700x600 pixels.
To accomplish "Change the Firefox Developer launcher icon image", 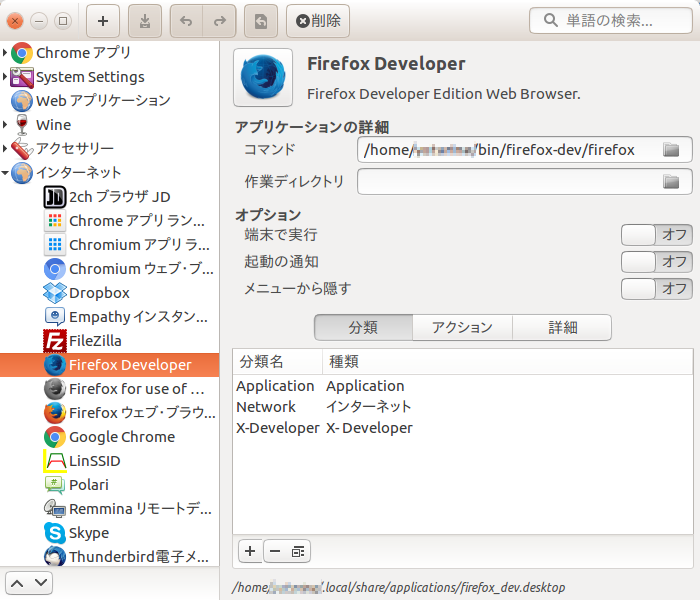I will (x=263, y=77).
